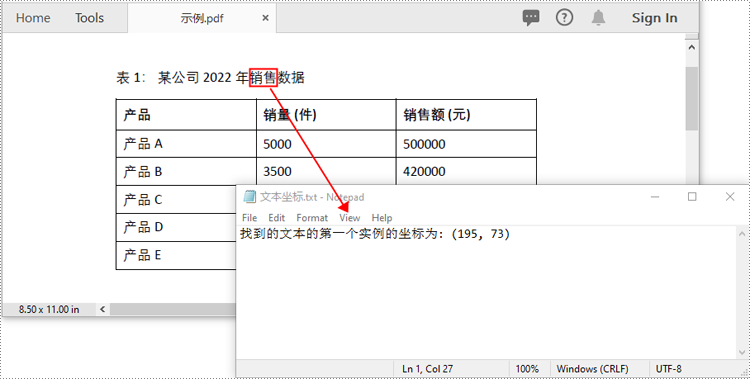Image resolution: width=750 pixels, height=379 pixels.
Task: Click the Notepad title 文本坐标.txt - Notepad
Action: tap(312, 197)
